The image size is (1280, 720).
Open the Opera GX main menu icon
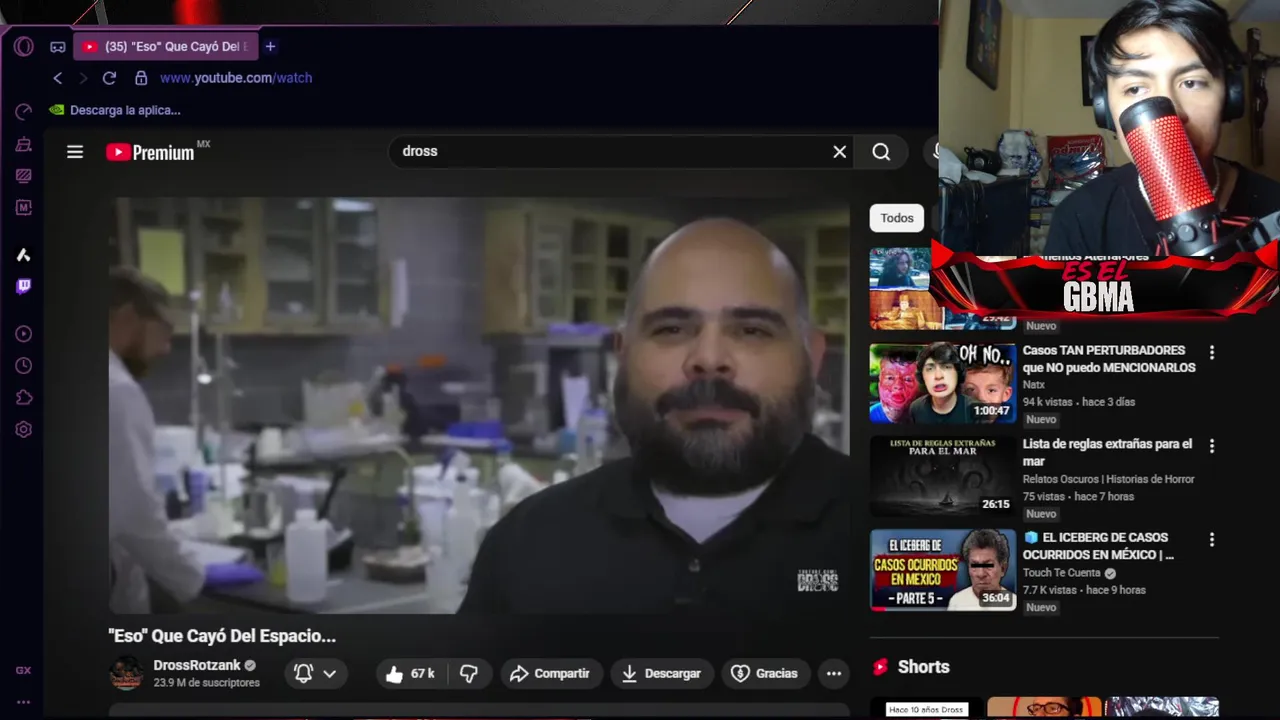(x=24, y=47)
